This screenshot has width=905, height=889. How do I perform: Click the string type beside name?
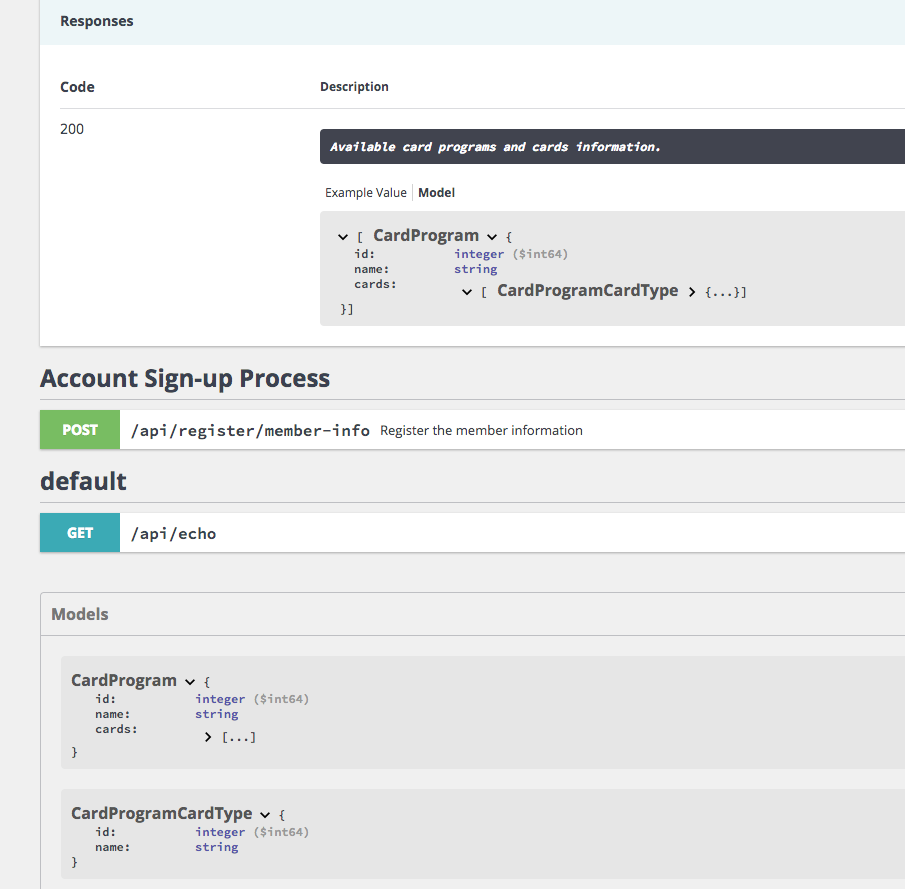coord(475,268)
